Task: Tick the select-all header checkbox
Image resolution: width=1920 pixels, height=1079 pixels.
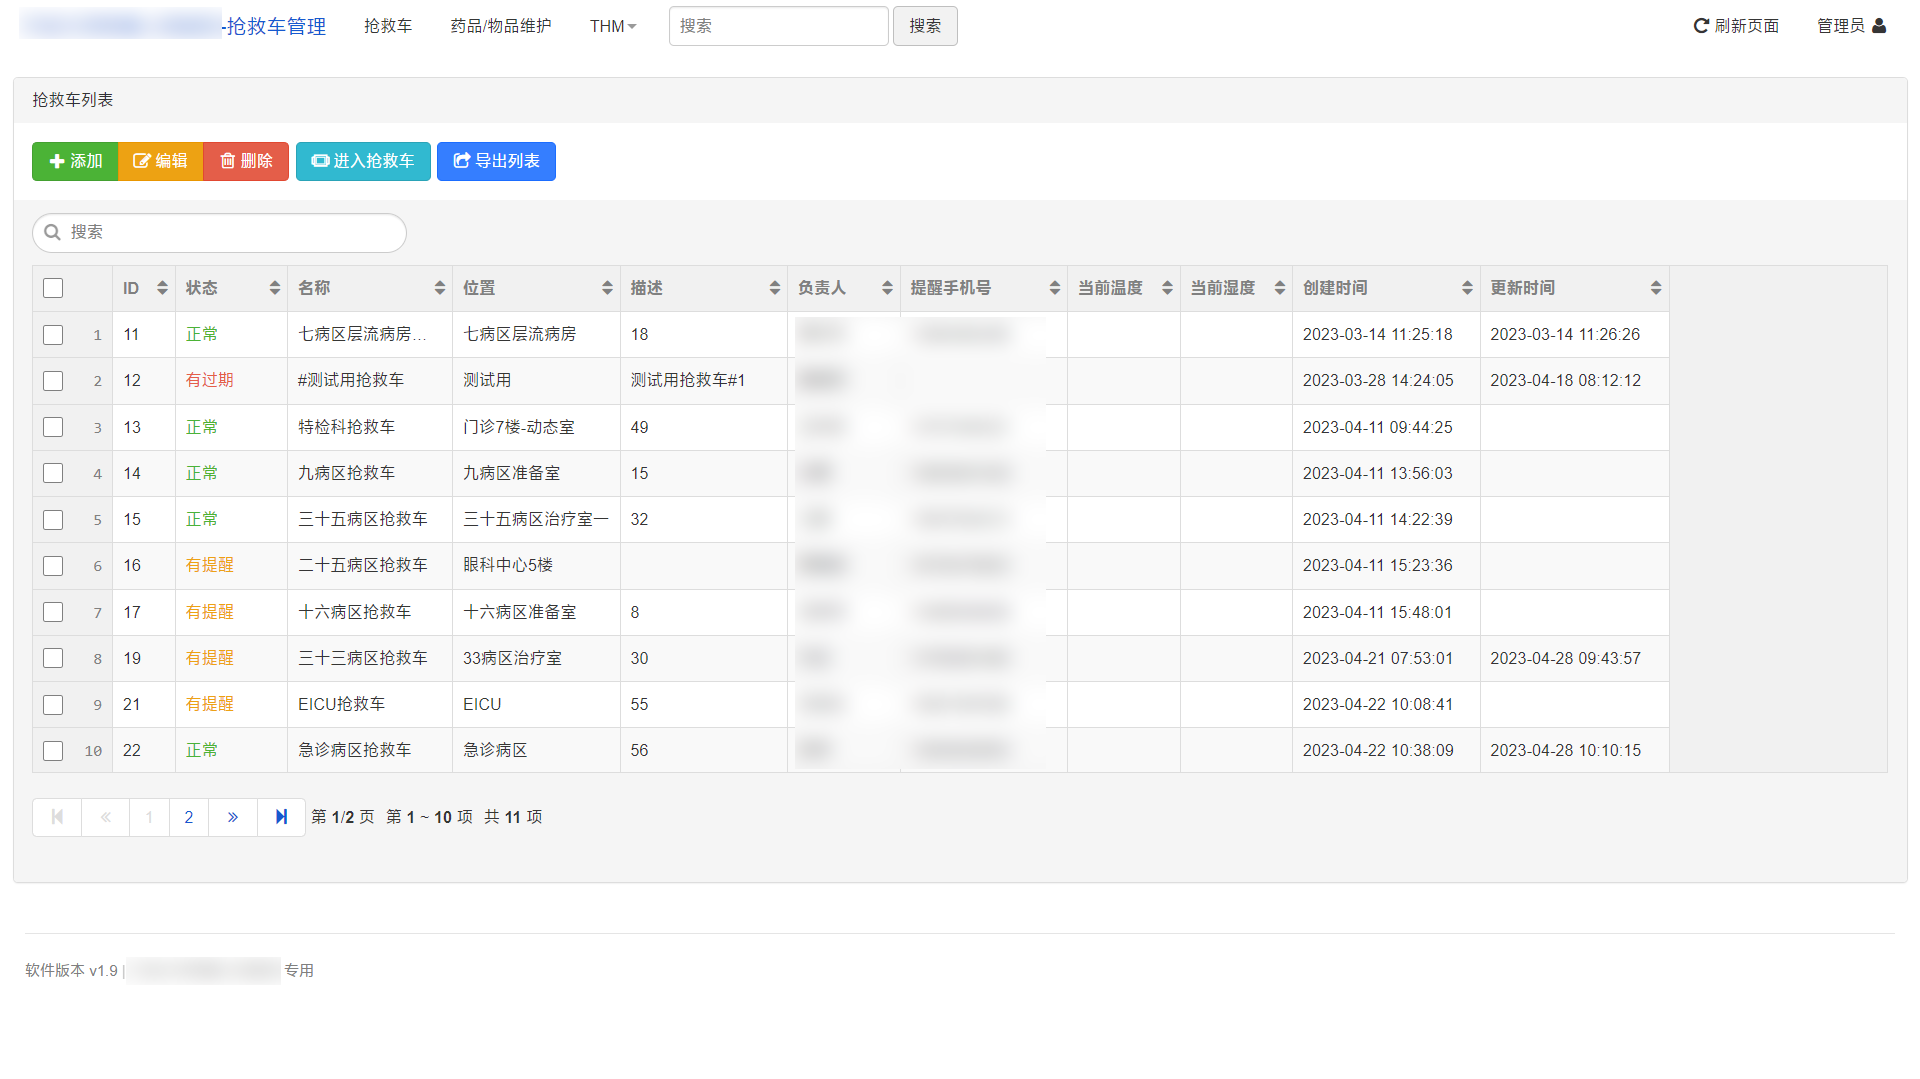Action: coord(53,288)
